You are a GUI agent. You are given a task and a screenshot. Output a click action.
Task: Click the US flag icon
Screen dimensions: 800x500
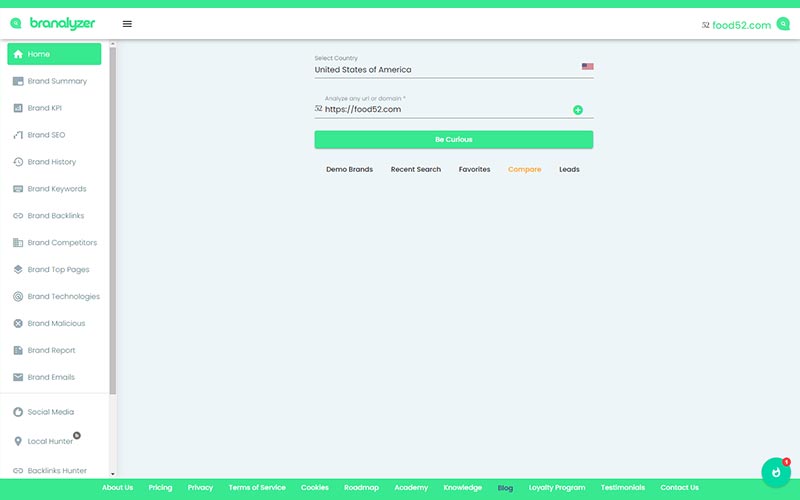click(587, 66)
